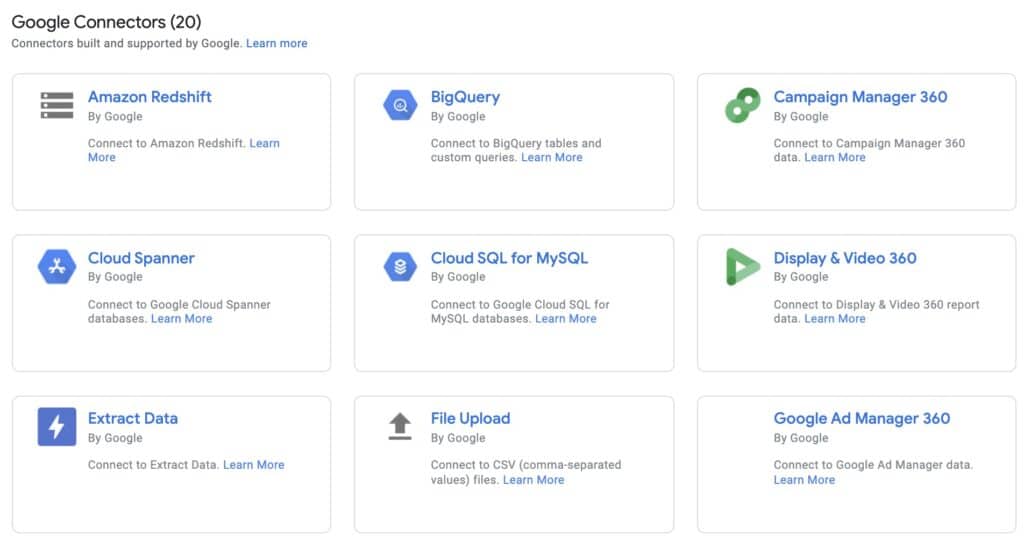Click the Extract Data lightning bolt icon
This screenshot has height=543, width=1024.
tap(57, 427)
